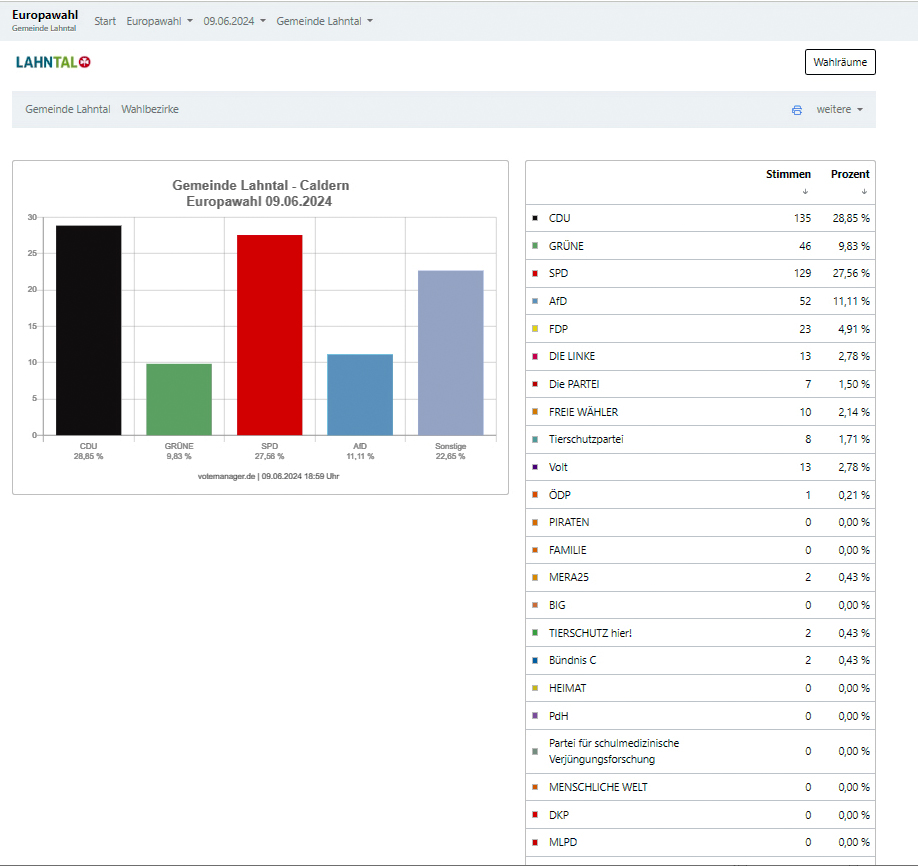Switch to the Wahlbezirke tab

pos(150,109)
